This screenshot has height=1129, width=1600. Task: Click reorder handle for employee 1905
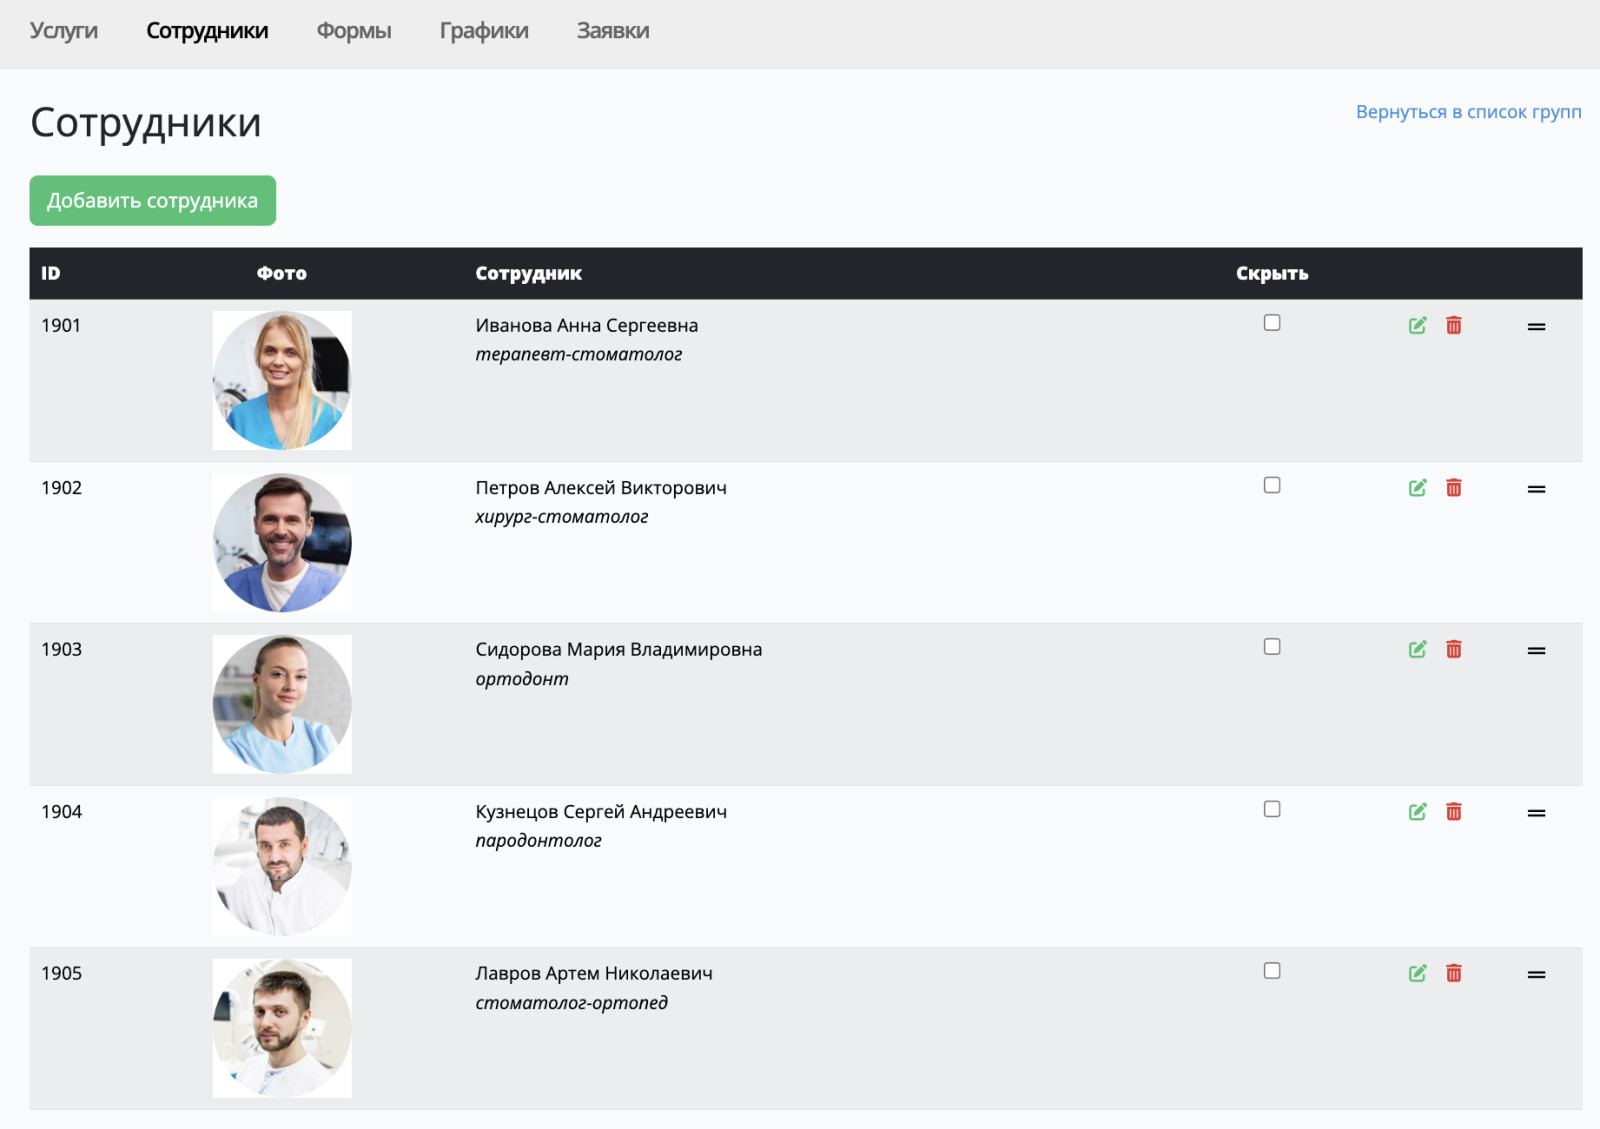pos(1536,975)
